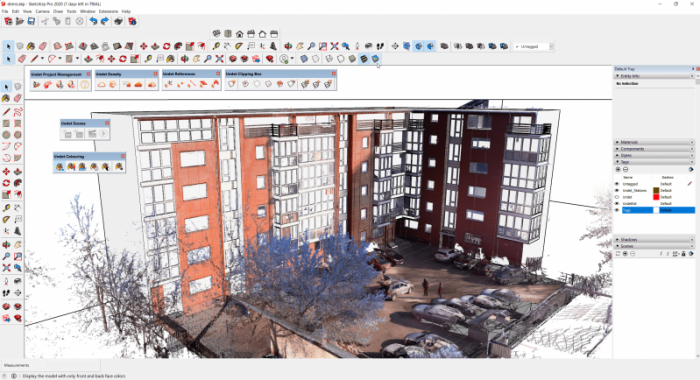Click Update Scene refresh button
700x380 pixels.
618,254
